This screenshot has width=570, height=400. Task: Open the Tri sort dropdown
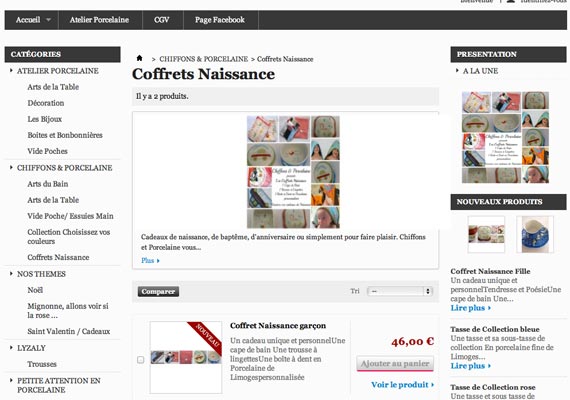pyautogui.click(x=400, y=291)
